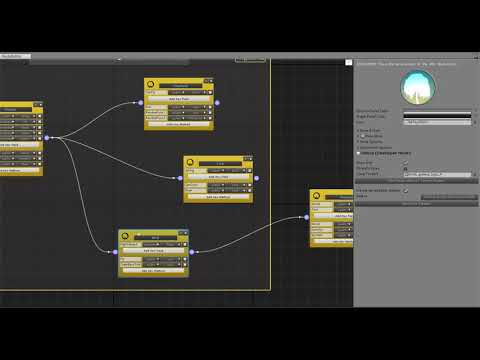Toggle the first row checkbox on the uppermost node

(210, 92)
